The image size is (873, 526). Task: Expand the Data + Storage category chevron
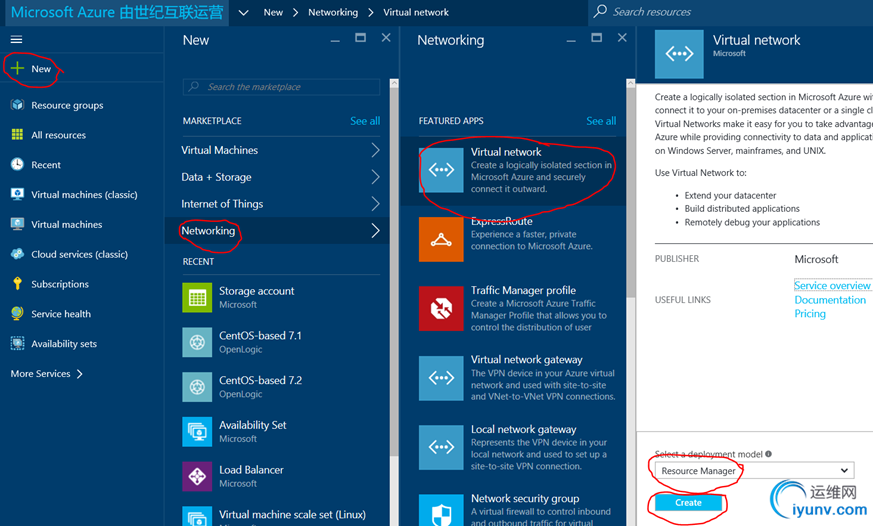click(x=375, y=177)
